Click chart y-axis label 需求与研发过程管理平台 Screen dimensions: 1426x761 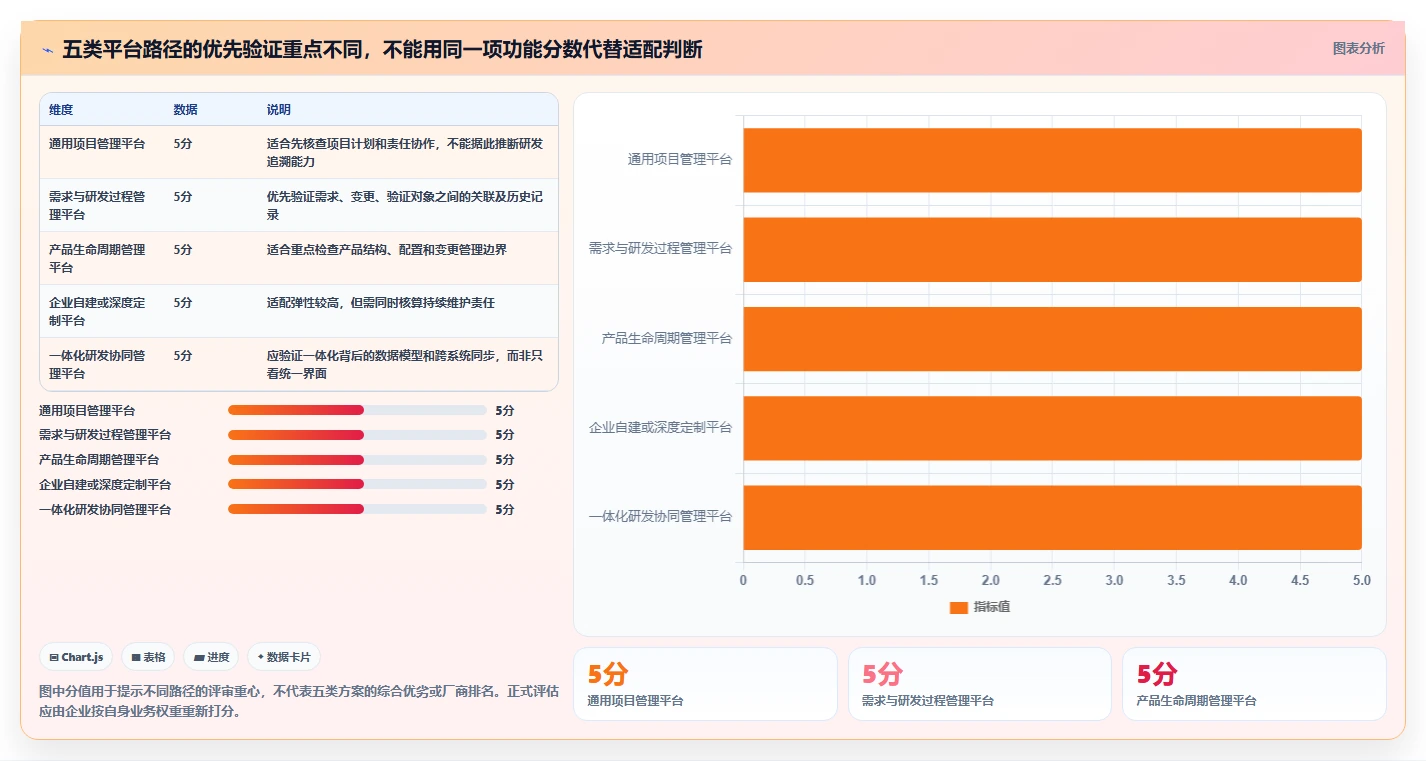pos(660,249)
